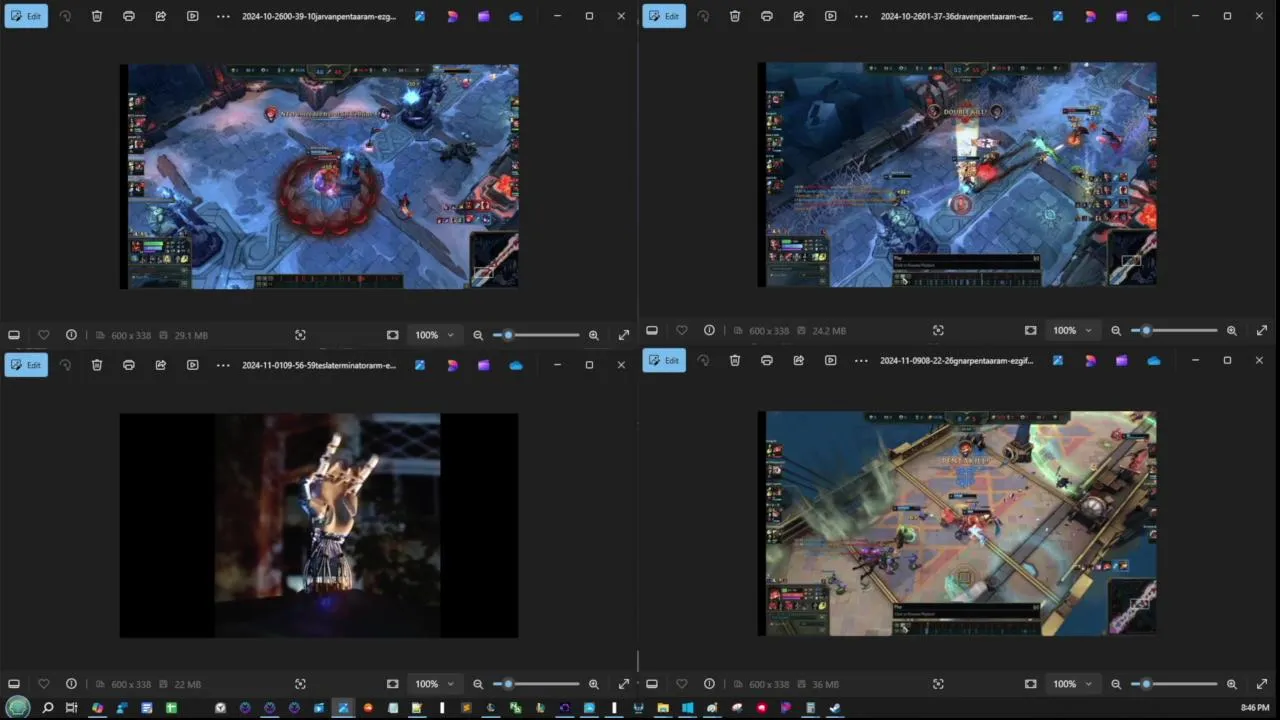
Task: Adjust zoom slider in teslaterminator window
Action: pyautogui.click(x=536, y=684)
